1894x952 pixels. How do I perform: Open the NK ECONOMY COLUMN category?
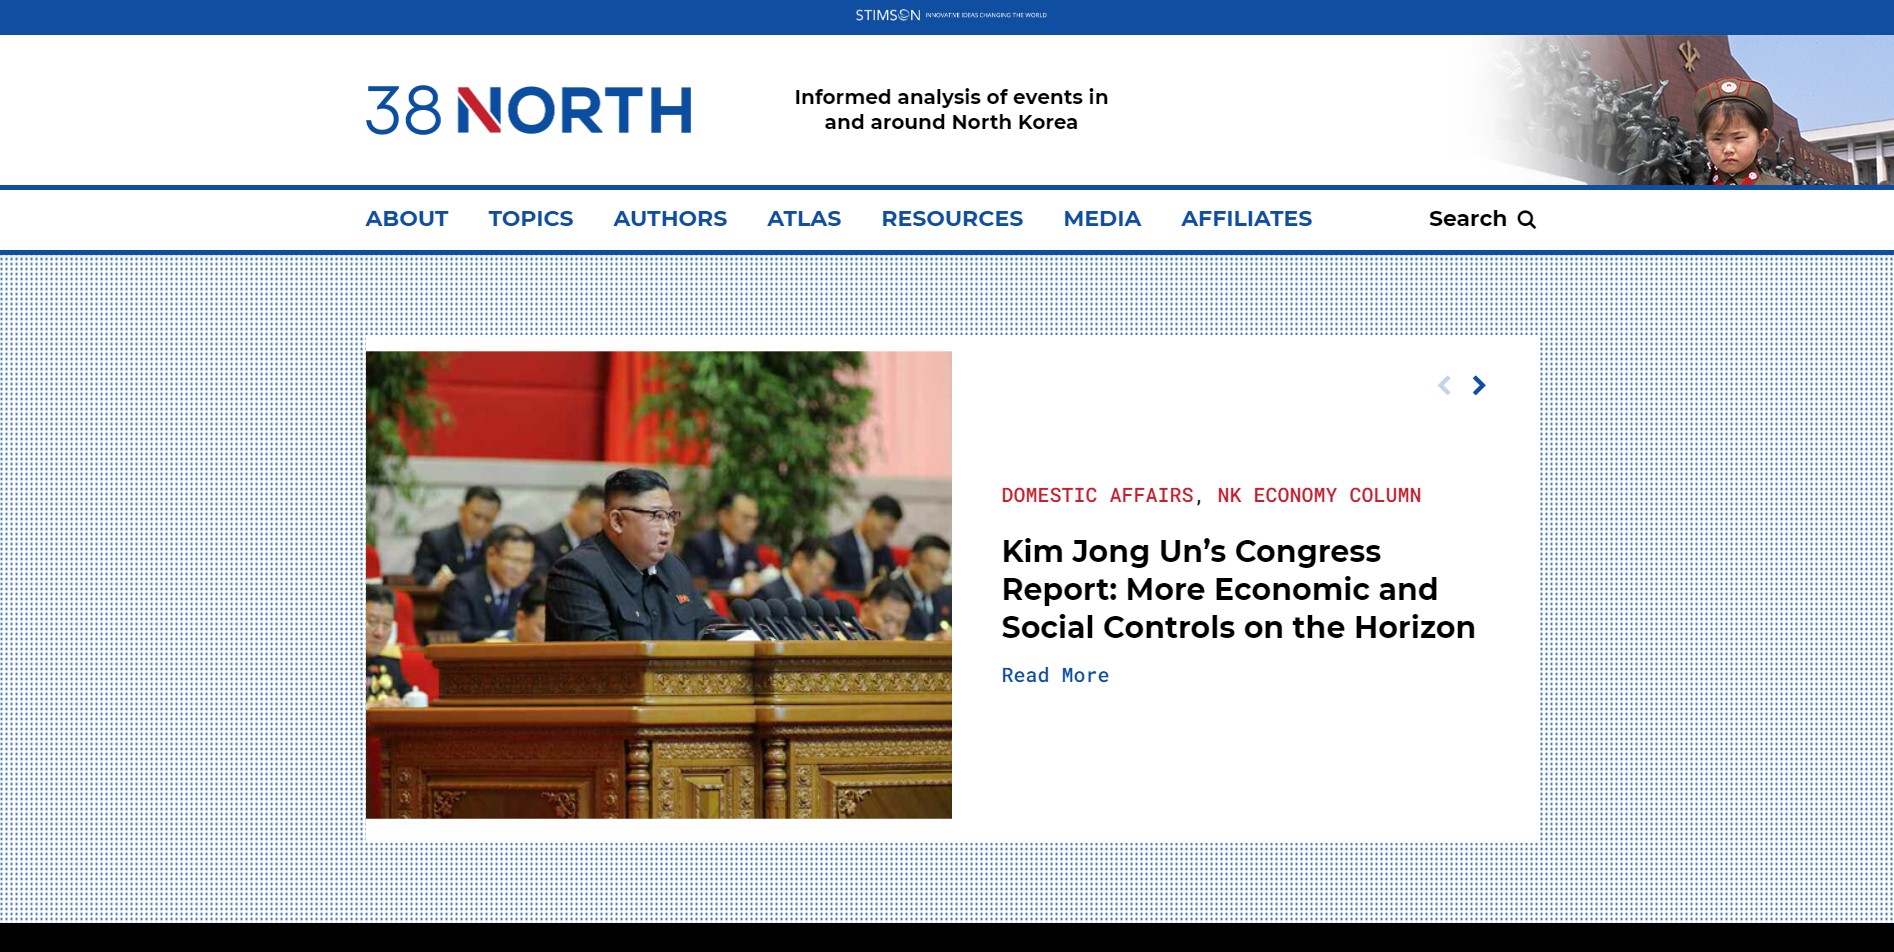coord(1318,495)
